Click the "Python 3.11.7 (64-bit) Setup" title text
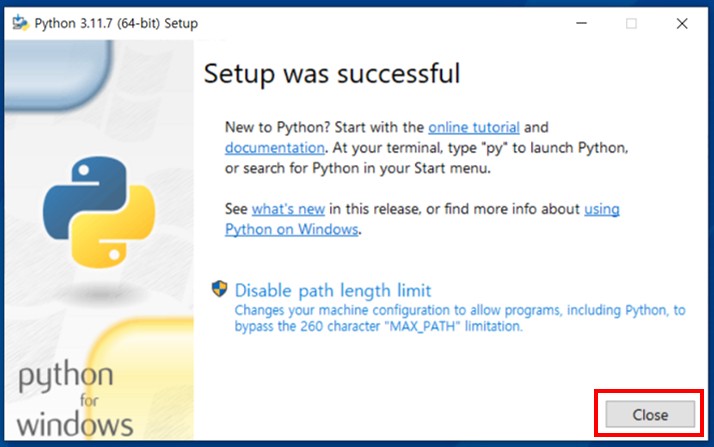This screenshot has width=714, height=447. click(115, 23)
